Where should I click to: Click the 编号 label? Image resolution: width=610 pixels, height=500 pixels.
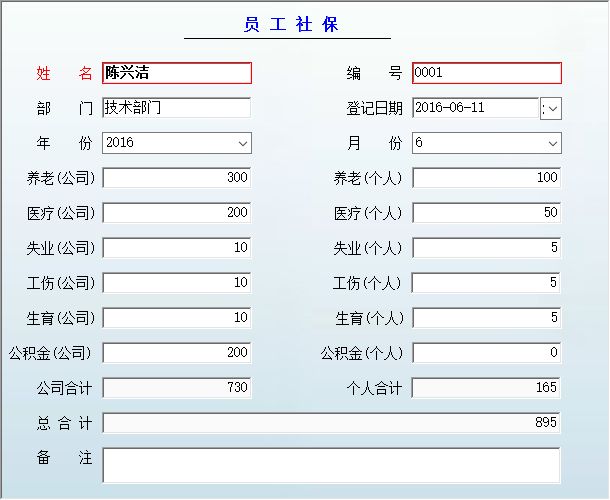coord(374,73)
